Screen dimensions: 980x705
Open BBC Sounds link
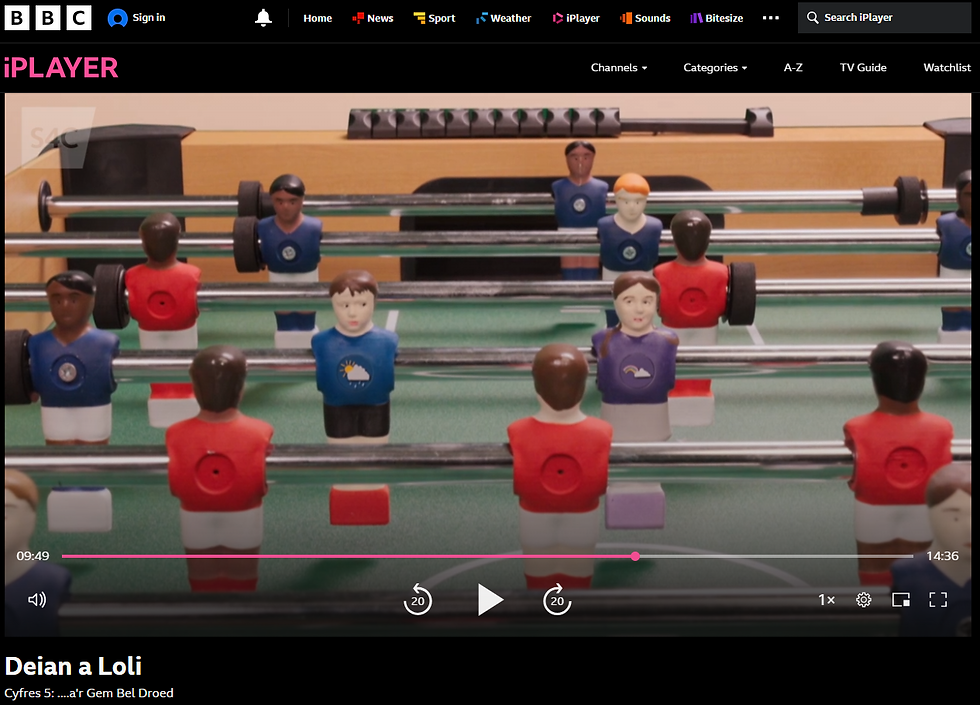645,18
